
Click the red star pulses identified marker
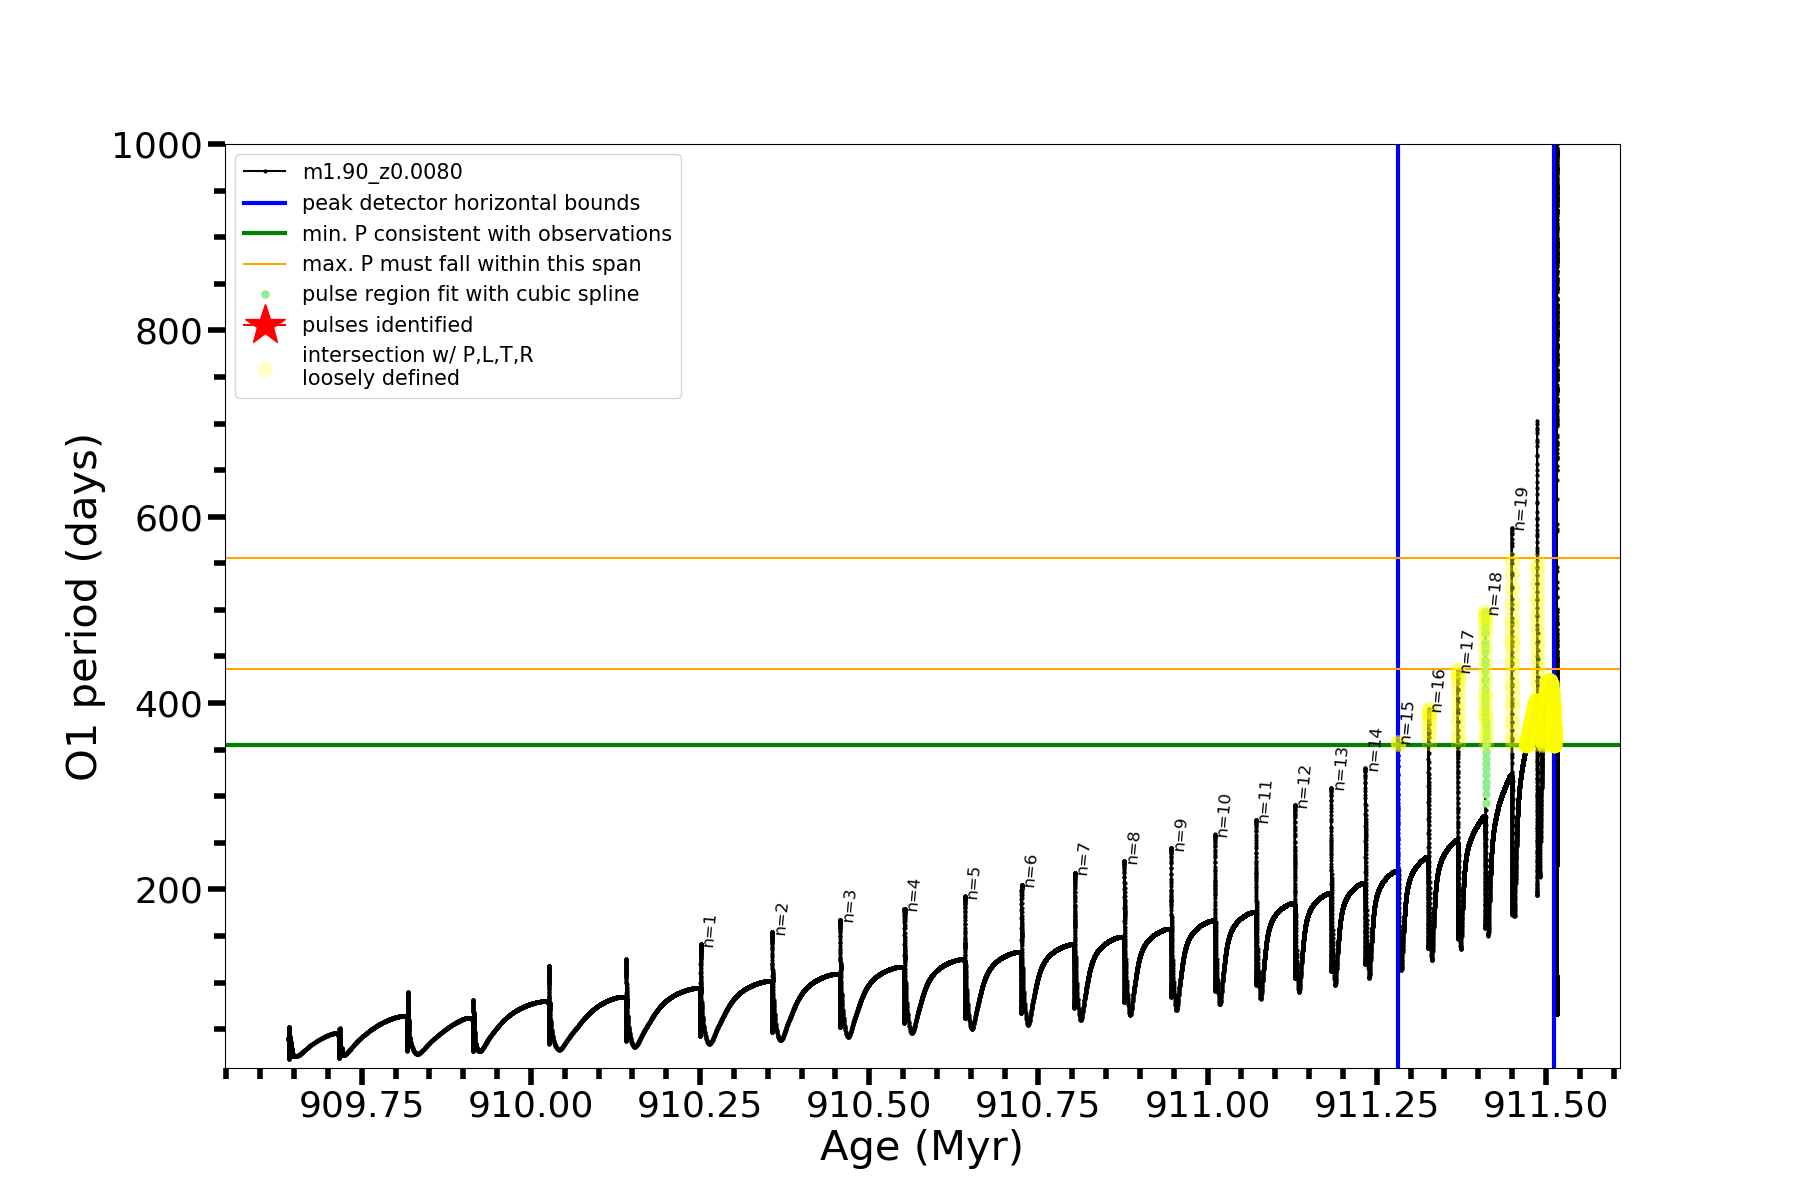pos(265,325)
